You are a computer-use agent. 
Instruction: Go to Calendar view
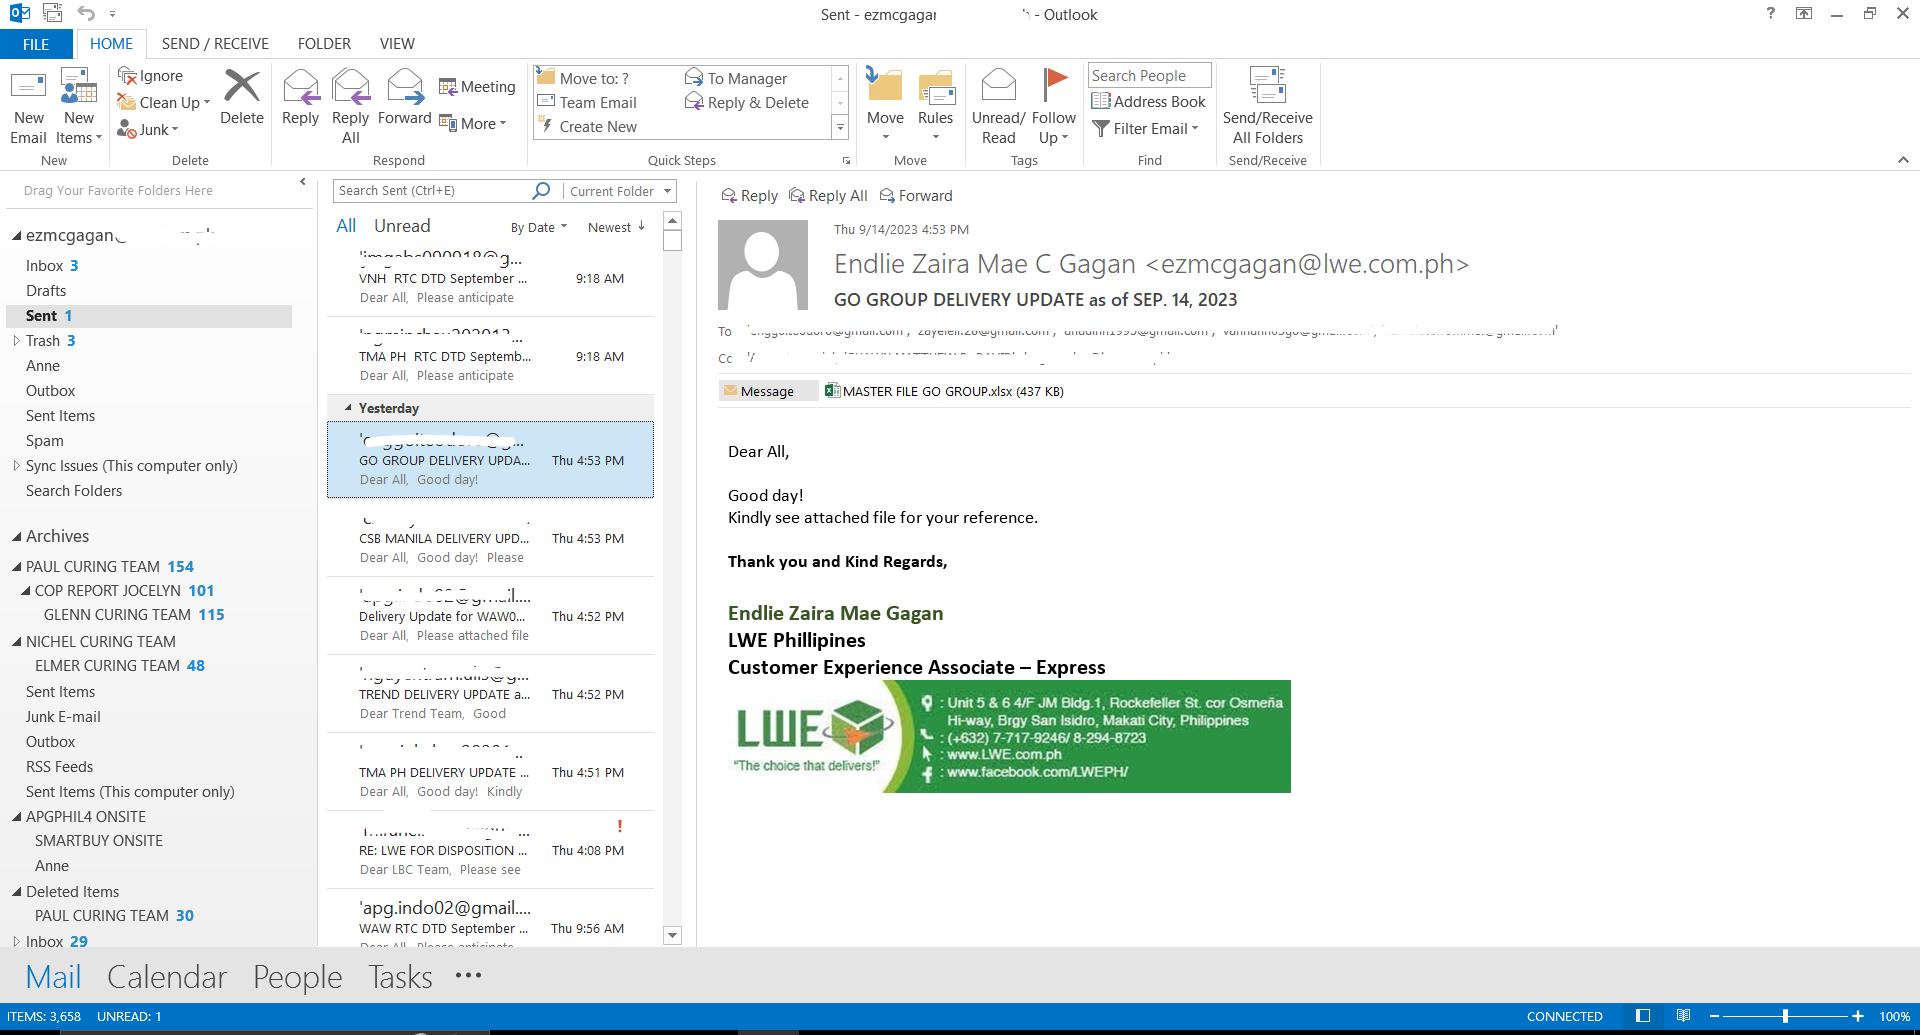point(167,977)
